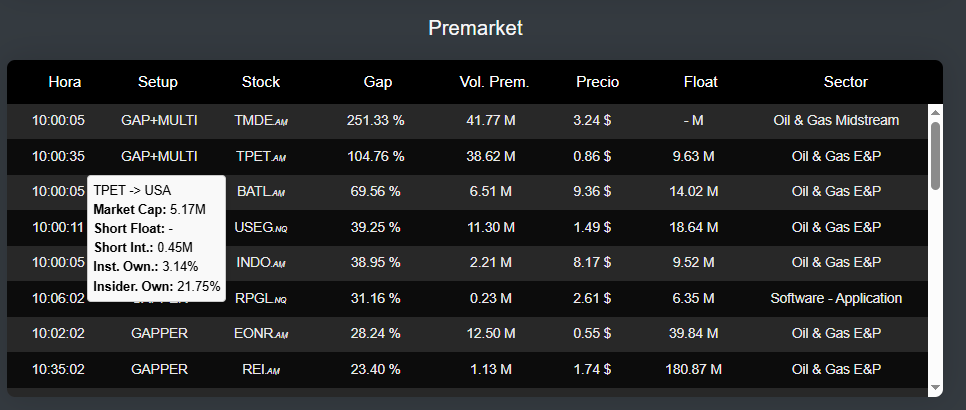Click the 0.86 $ price cell
The image size is (966, 410).
click(592, 156)
